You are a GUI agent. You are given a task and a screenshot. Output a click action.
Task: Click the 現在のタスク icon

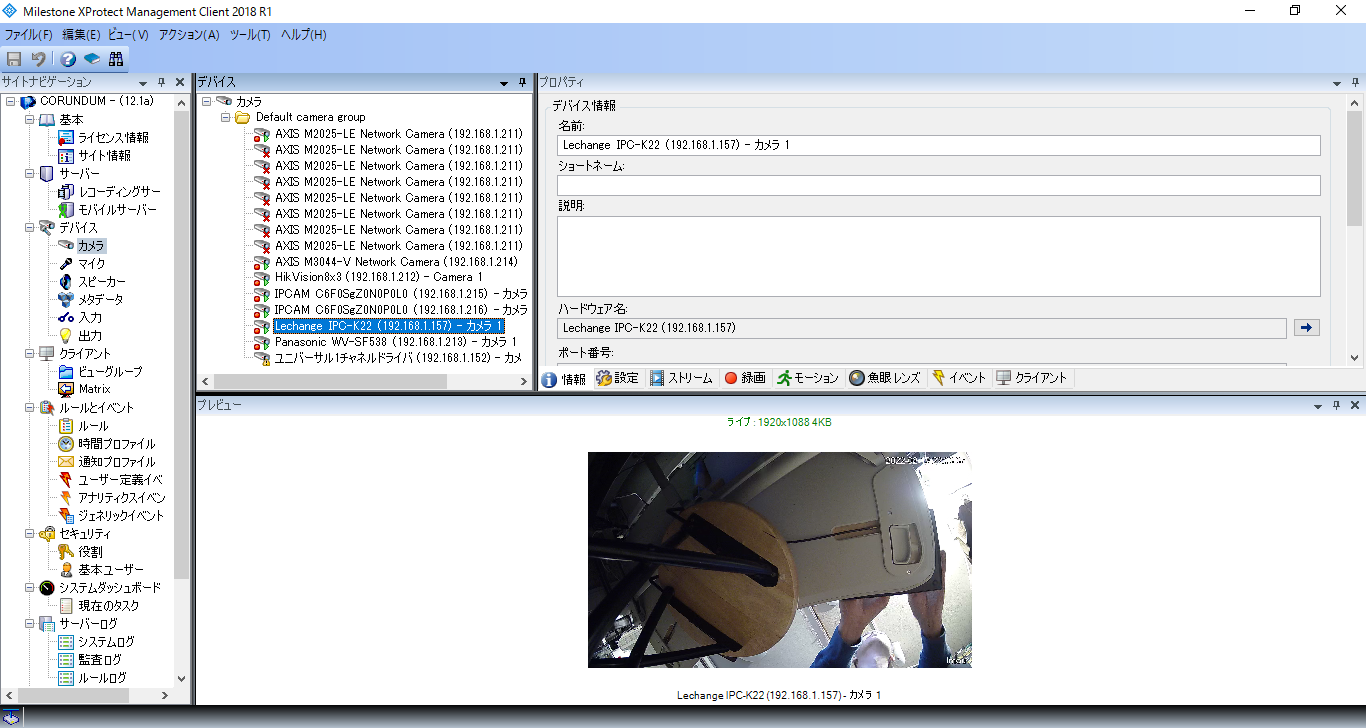66,606
